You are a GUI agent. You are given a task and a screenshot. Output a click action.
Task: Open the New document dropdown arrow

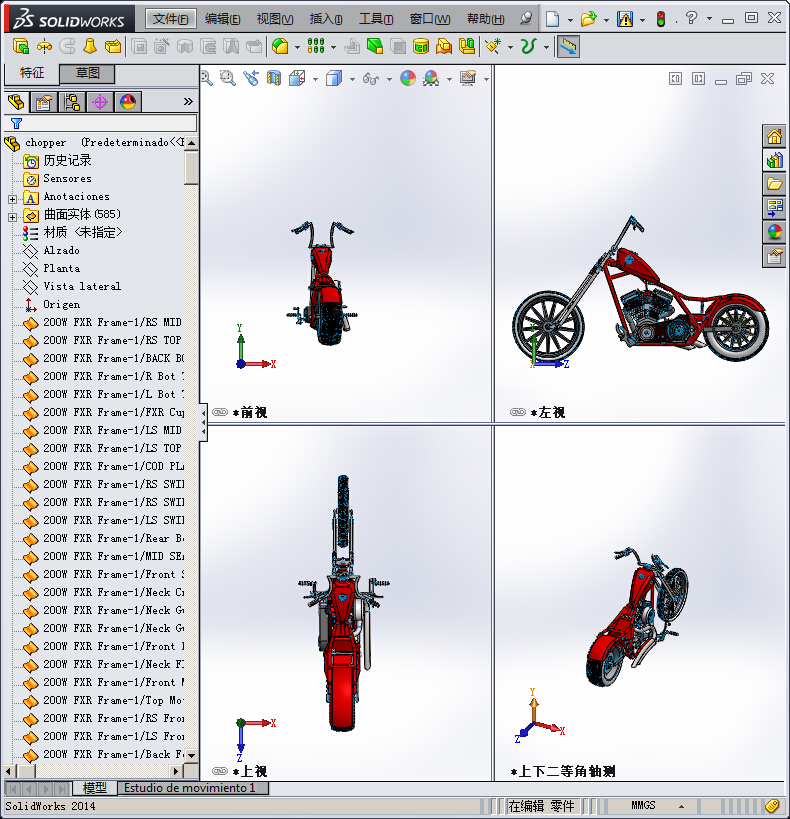(x=570, y=20)
